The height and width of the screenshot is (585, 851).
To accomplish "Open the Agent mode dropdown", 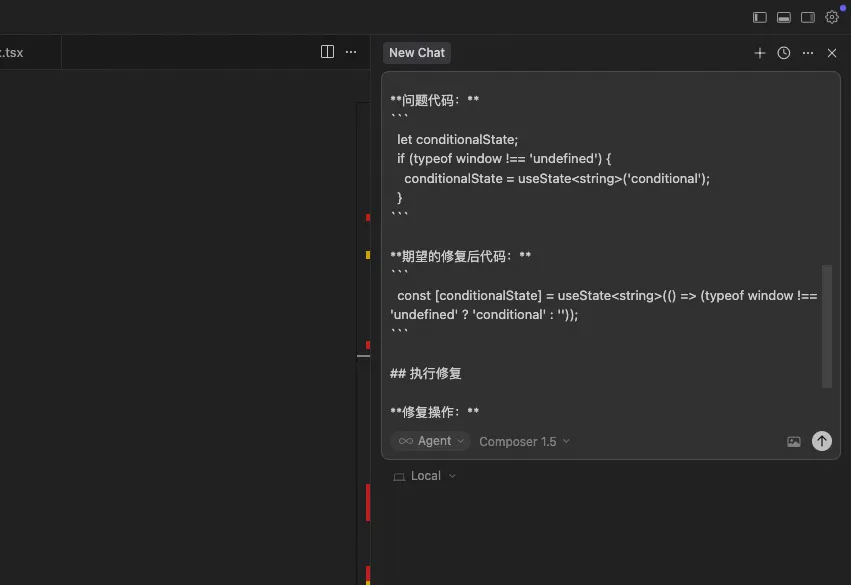I will pyautogui.click(x=431, y=441).
